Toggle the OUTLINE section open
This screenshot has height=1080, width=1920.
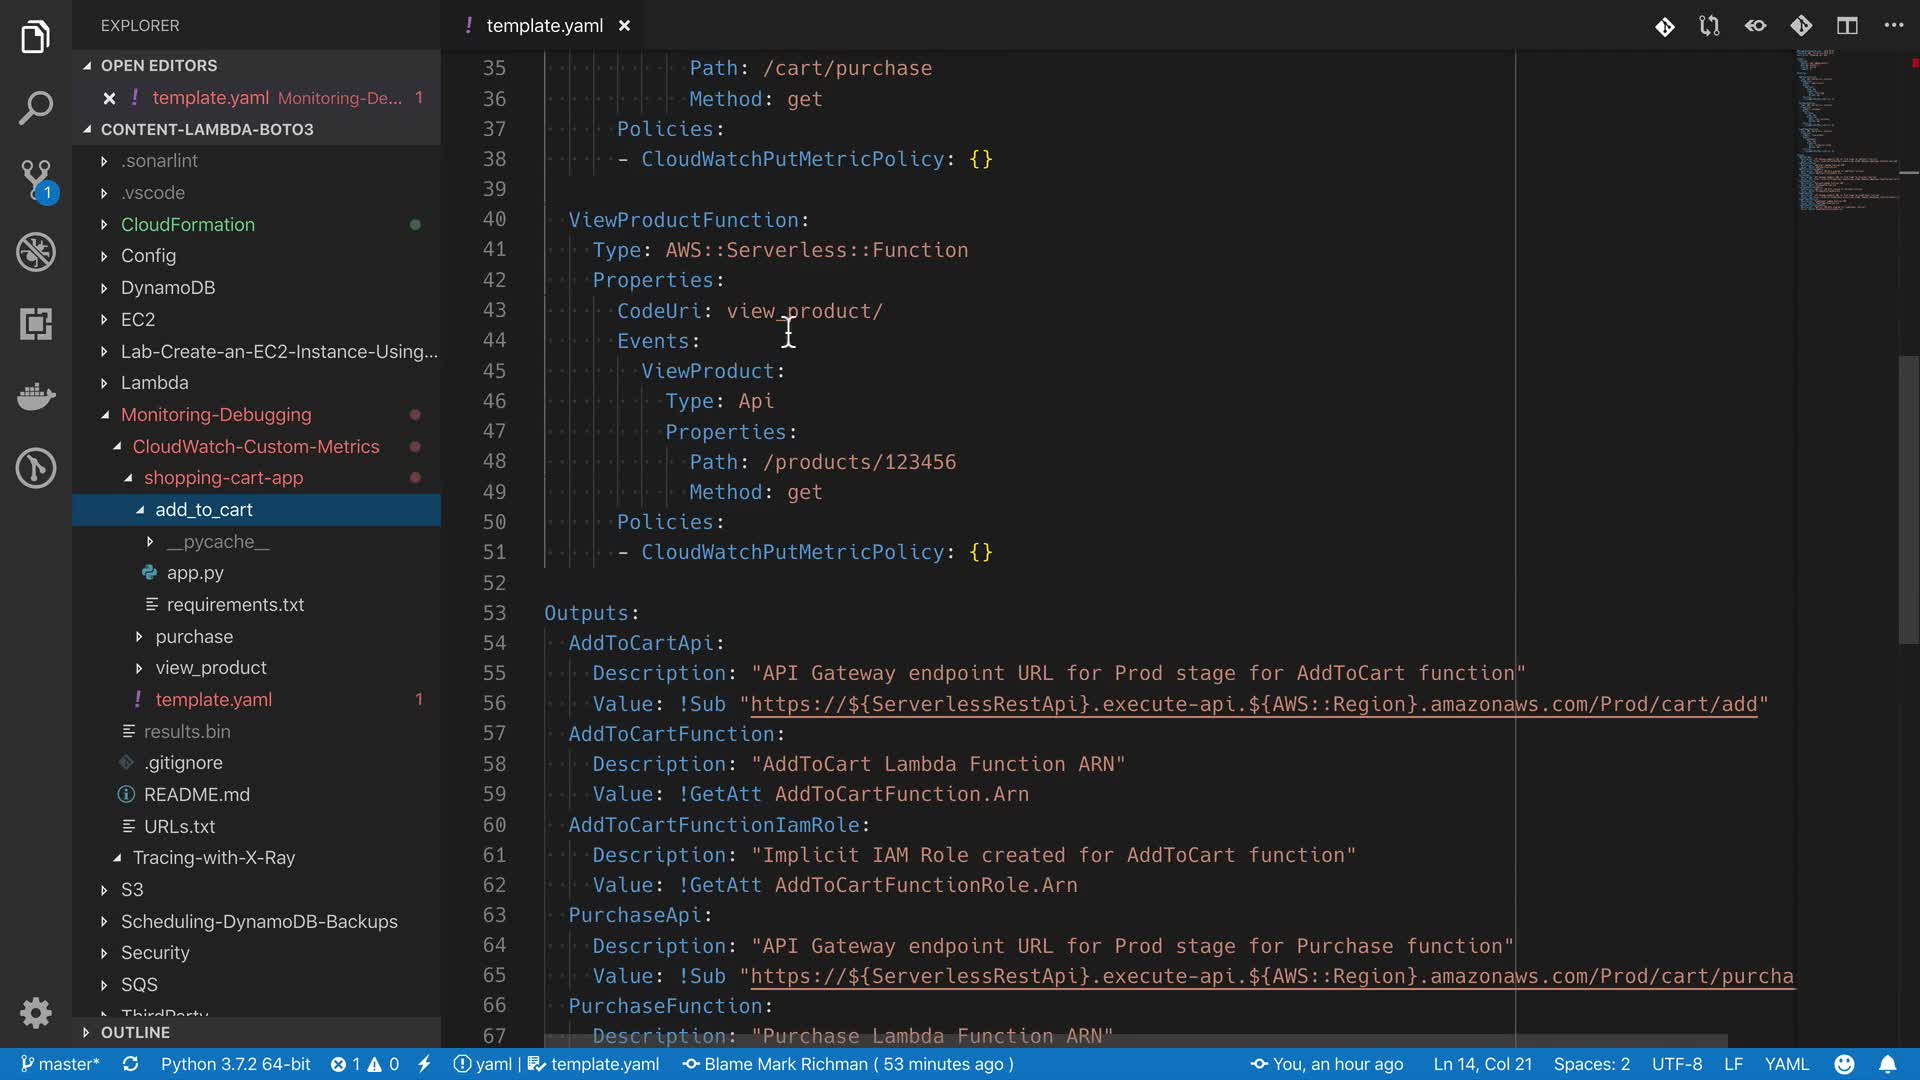coord(135,1032)
